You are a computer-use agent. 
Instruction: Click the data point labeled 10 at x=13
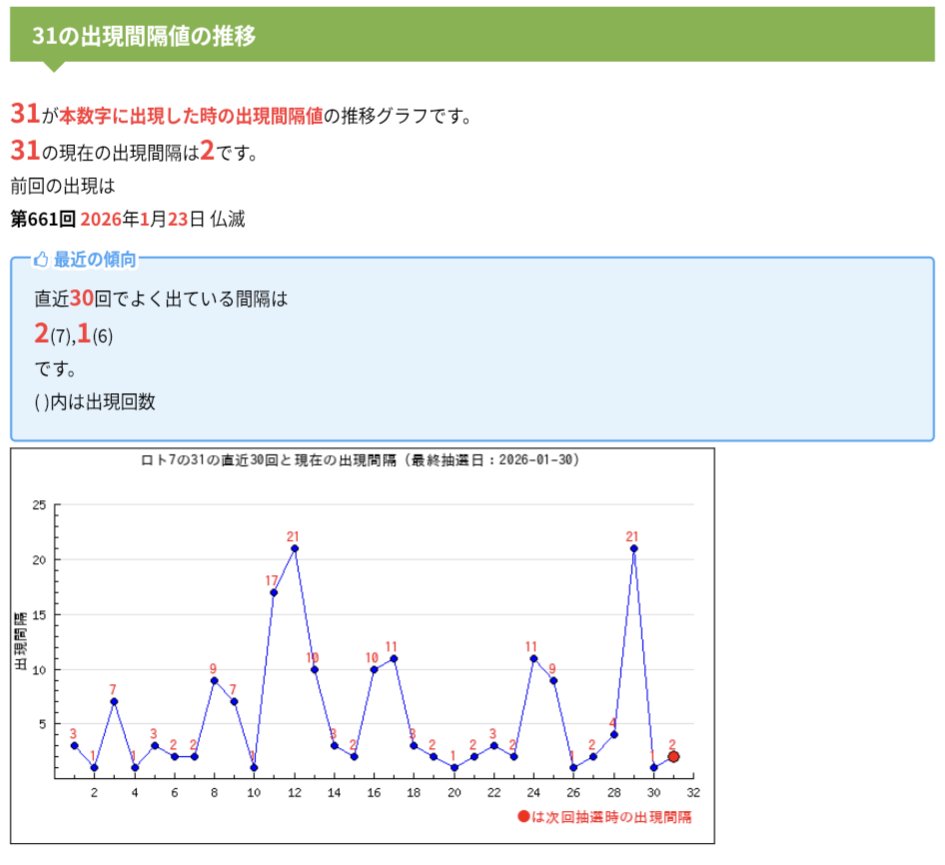point(314,670)
